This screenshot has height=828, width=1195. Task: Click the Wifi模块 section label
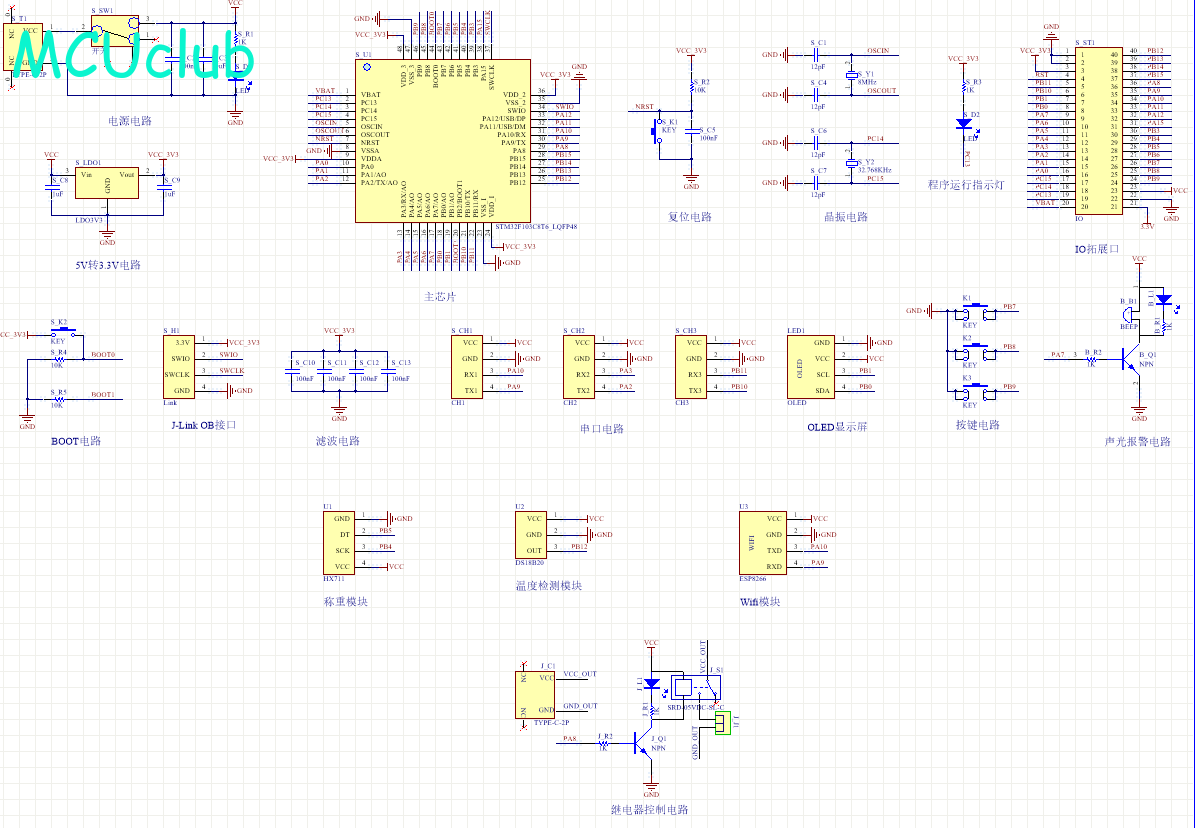click(760, 602)
